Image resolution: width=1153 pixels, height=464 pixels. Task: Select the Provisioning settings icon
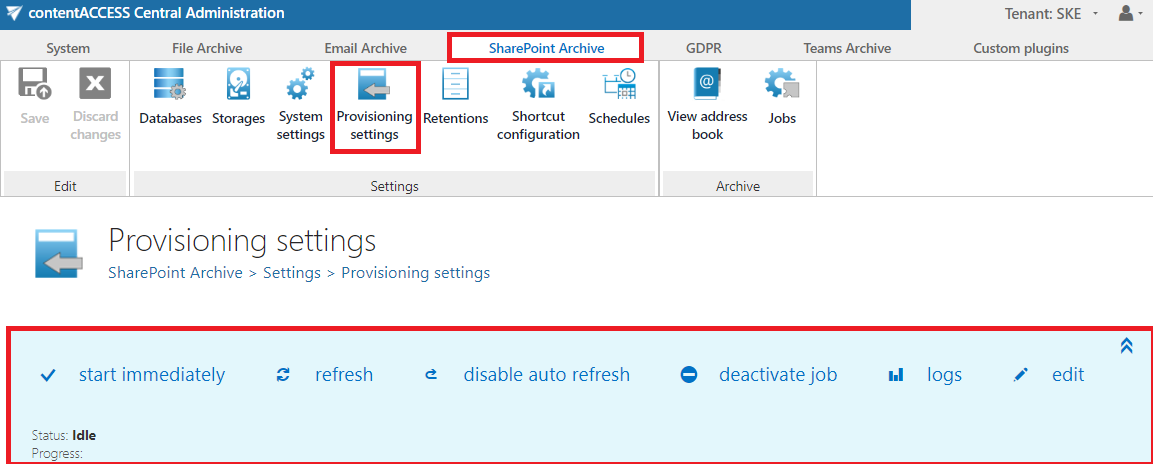(374, 88)
